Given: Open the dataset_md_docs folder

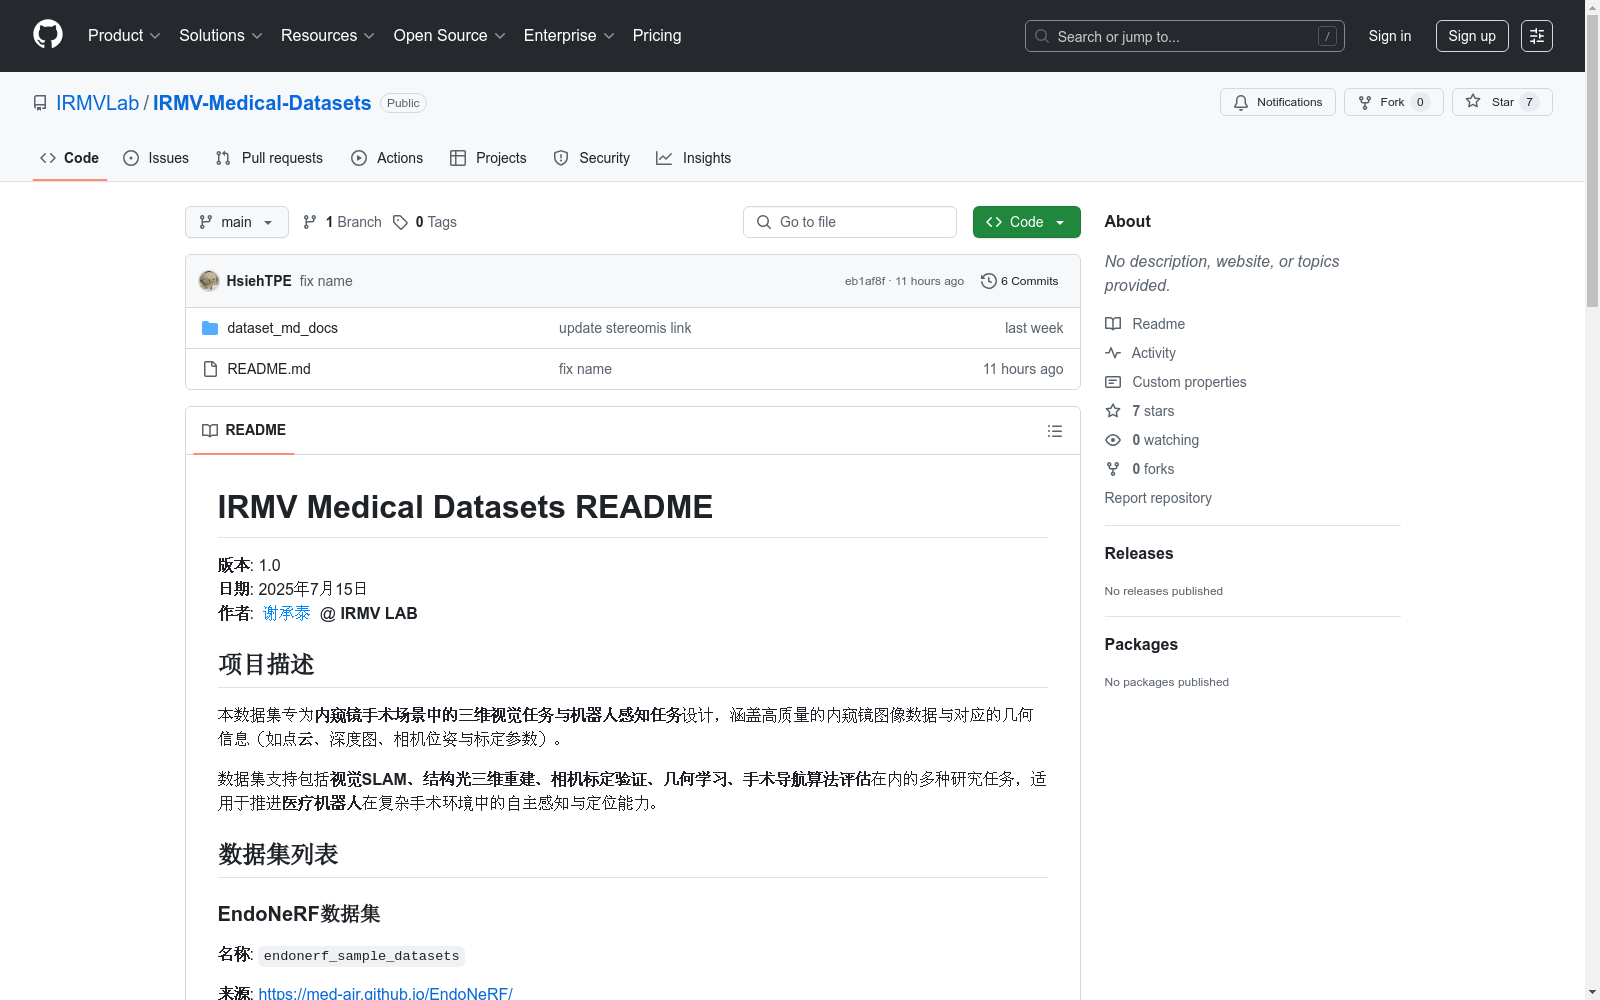Looking at the screenshot, I should click(x=282, y=328).
